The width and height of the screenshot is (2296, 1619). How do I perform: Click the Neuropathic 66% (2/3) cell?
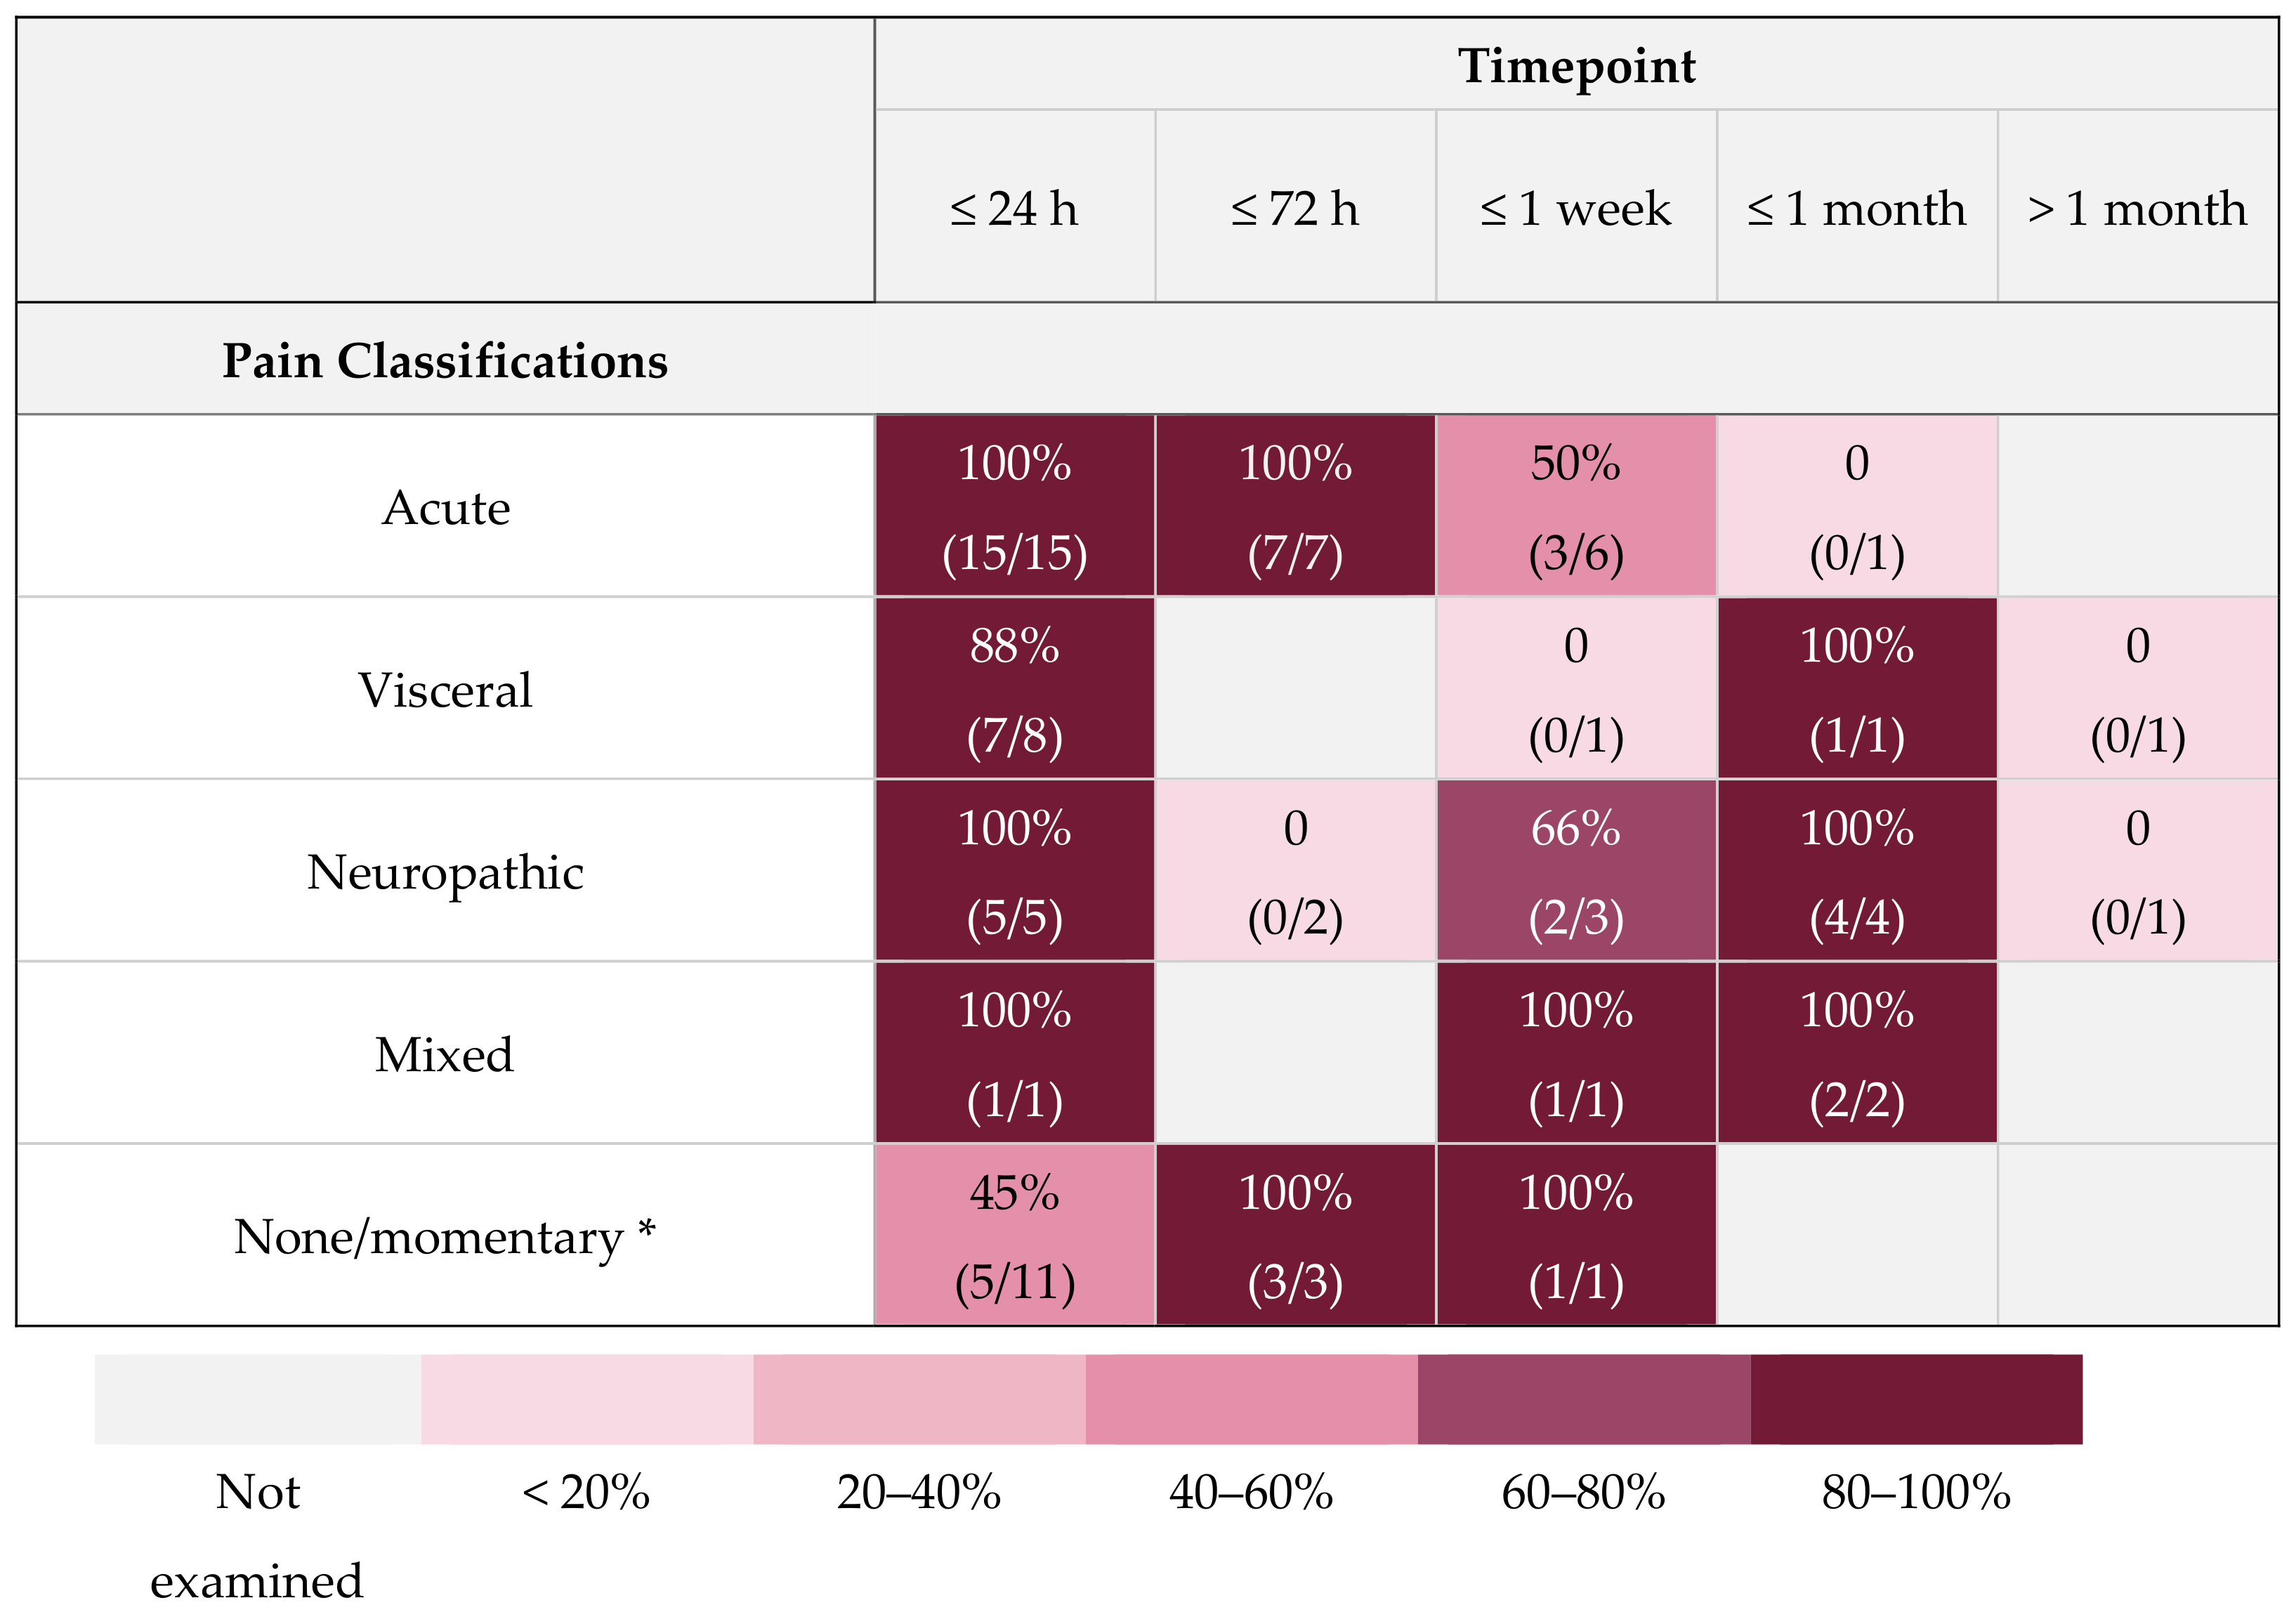(x=1576, y=871)
